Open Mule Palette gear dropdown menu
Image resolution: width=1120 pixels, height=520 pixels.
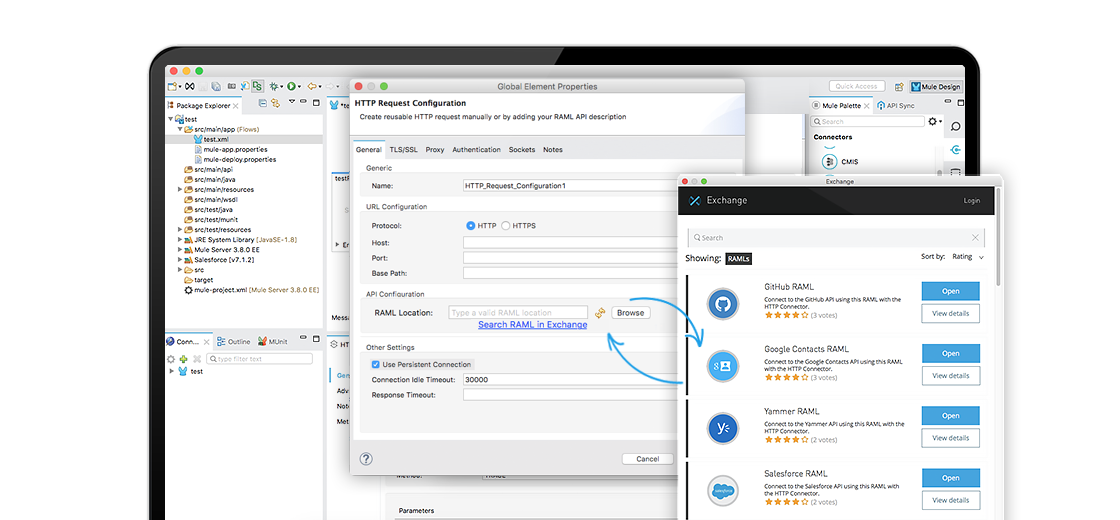click(x=934, y=121)
